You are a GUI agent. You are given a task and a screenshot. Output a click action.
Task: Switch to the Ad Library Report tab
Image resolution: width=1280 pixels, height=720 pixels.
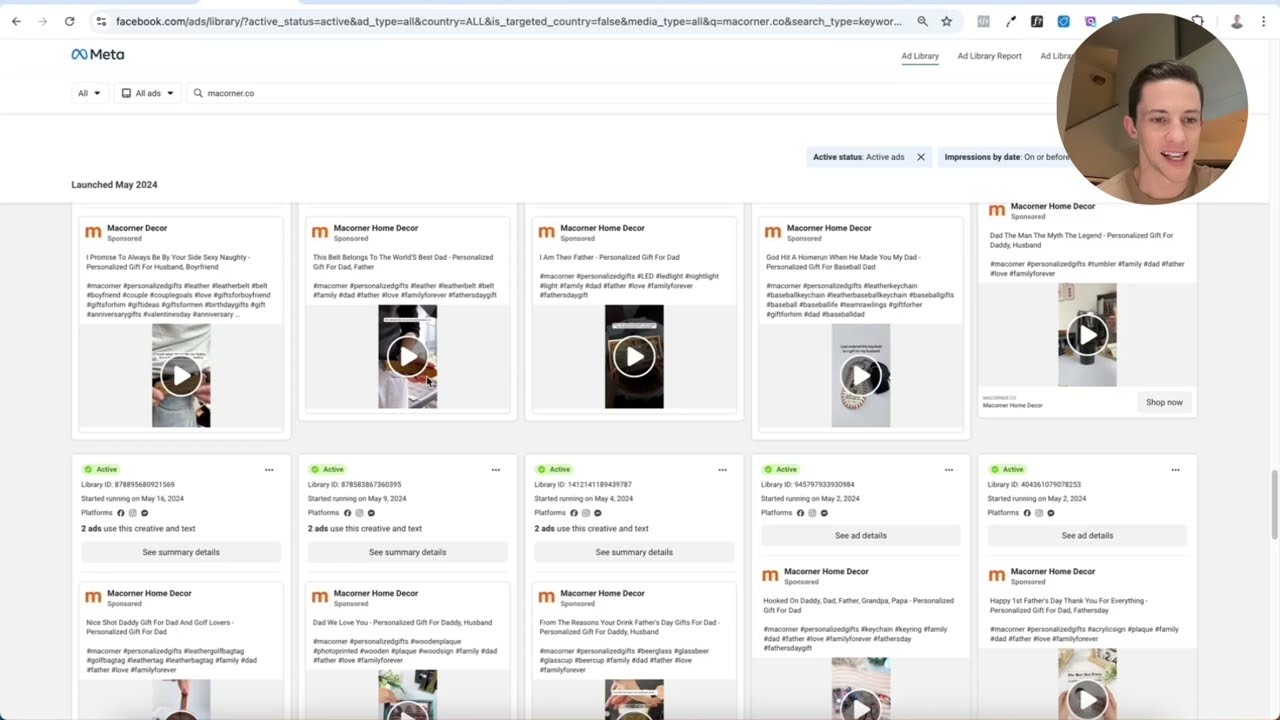click(989, 56)
